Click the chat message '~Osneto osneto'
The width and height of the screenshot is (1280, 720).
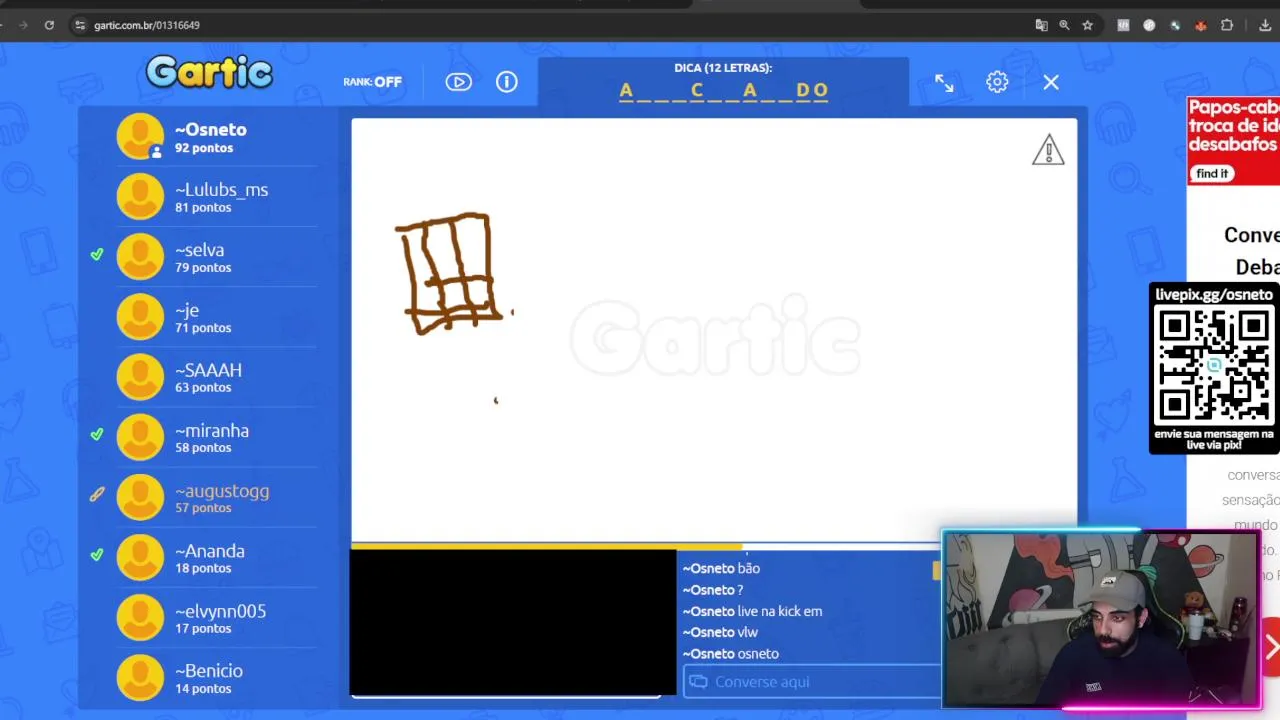point(730,654)
